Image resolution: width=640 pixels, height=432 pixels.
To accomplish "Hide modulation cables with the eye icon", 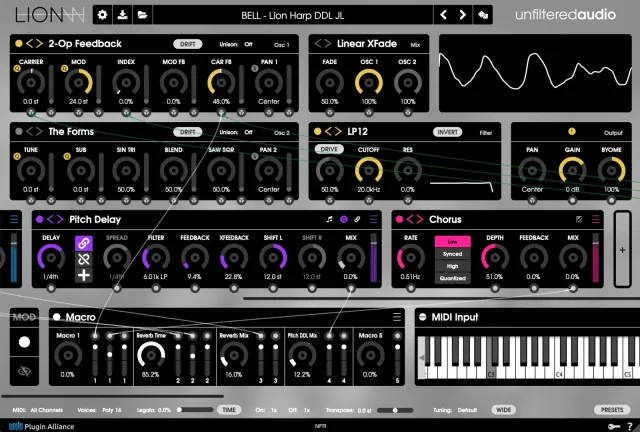I will tap(24, 371).
